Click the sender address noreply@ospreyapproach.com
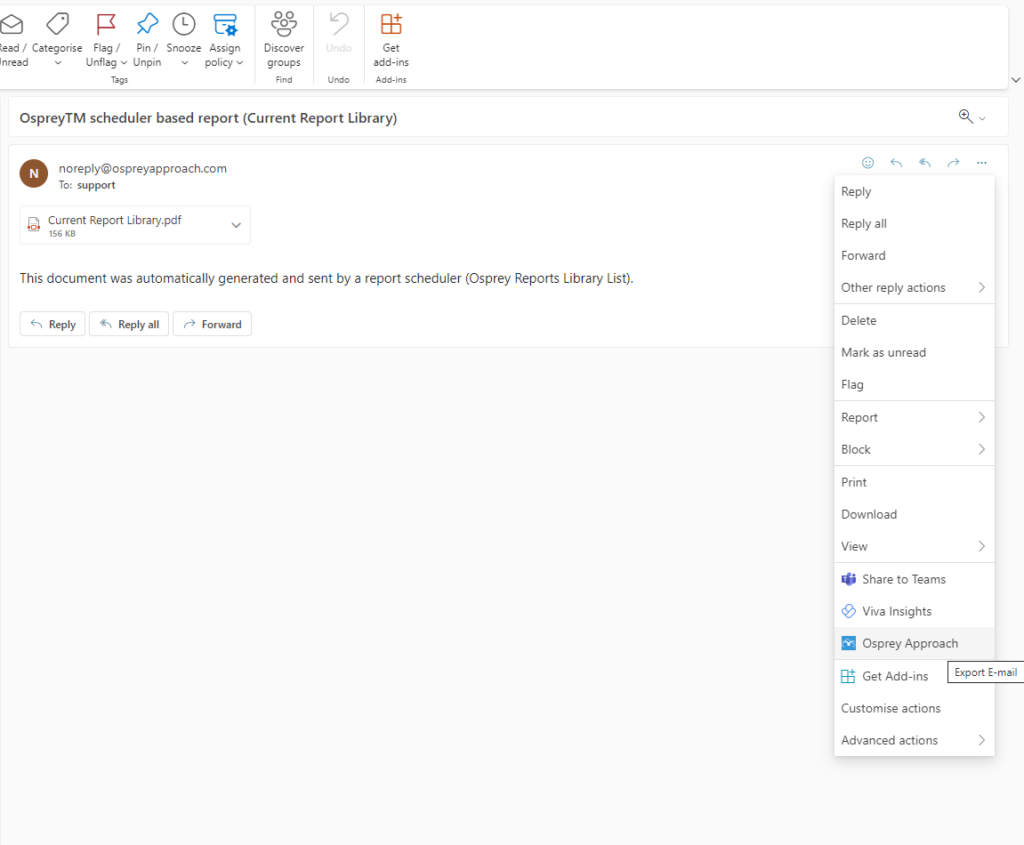 point(143,168)
